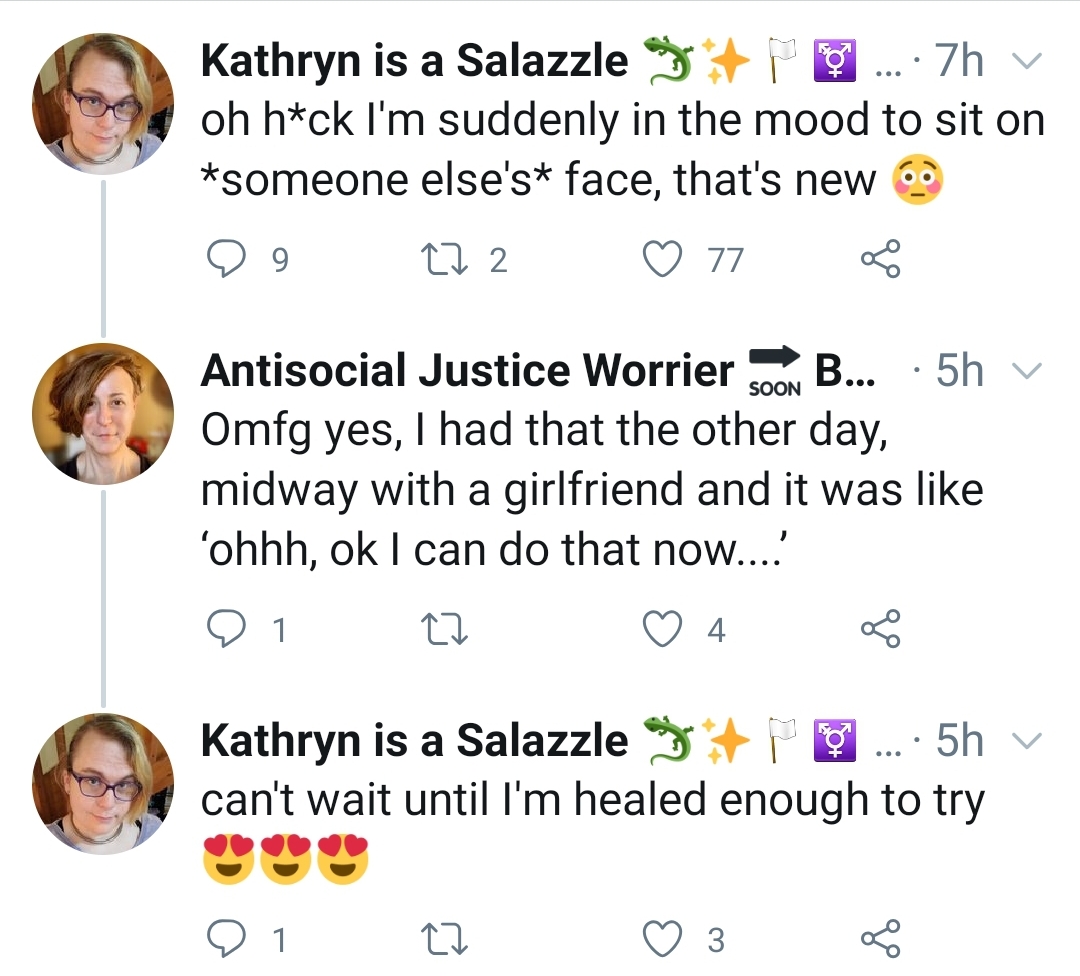Viewport: 1080px width, 976px height.
Task: Open the 5h timestamp of the bottom tweet
Action: click(959, 740)
